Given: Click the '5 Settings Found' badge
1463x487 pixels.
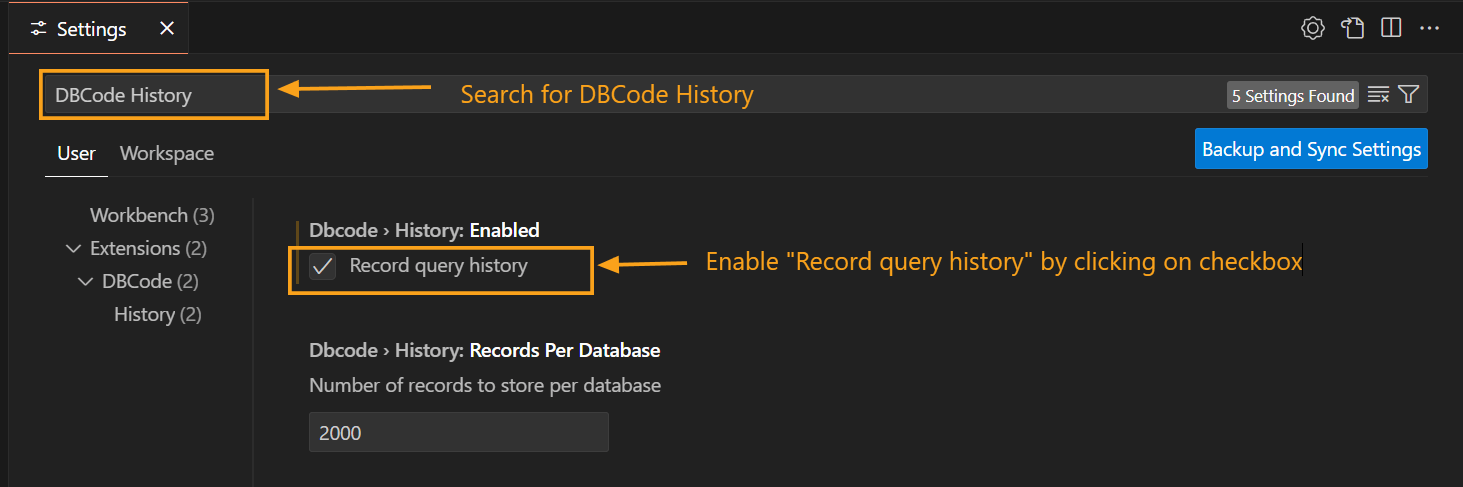Looking at the screenshot, I should tap(1293, 96).
